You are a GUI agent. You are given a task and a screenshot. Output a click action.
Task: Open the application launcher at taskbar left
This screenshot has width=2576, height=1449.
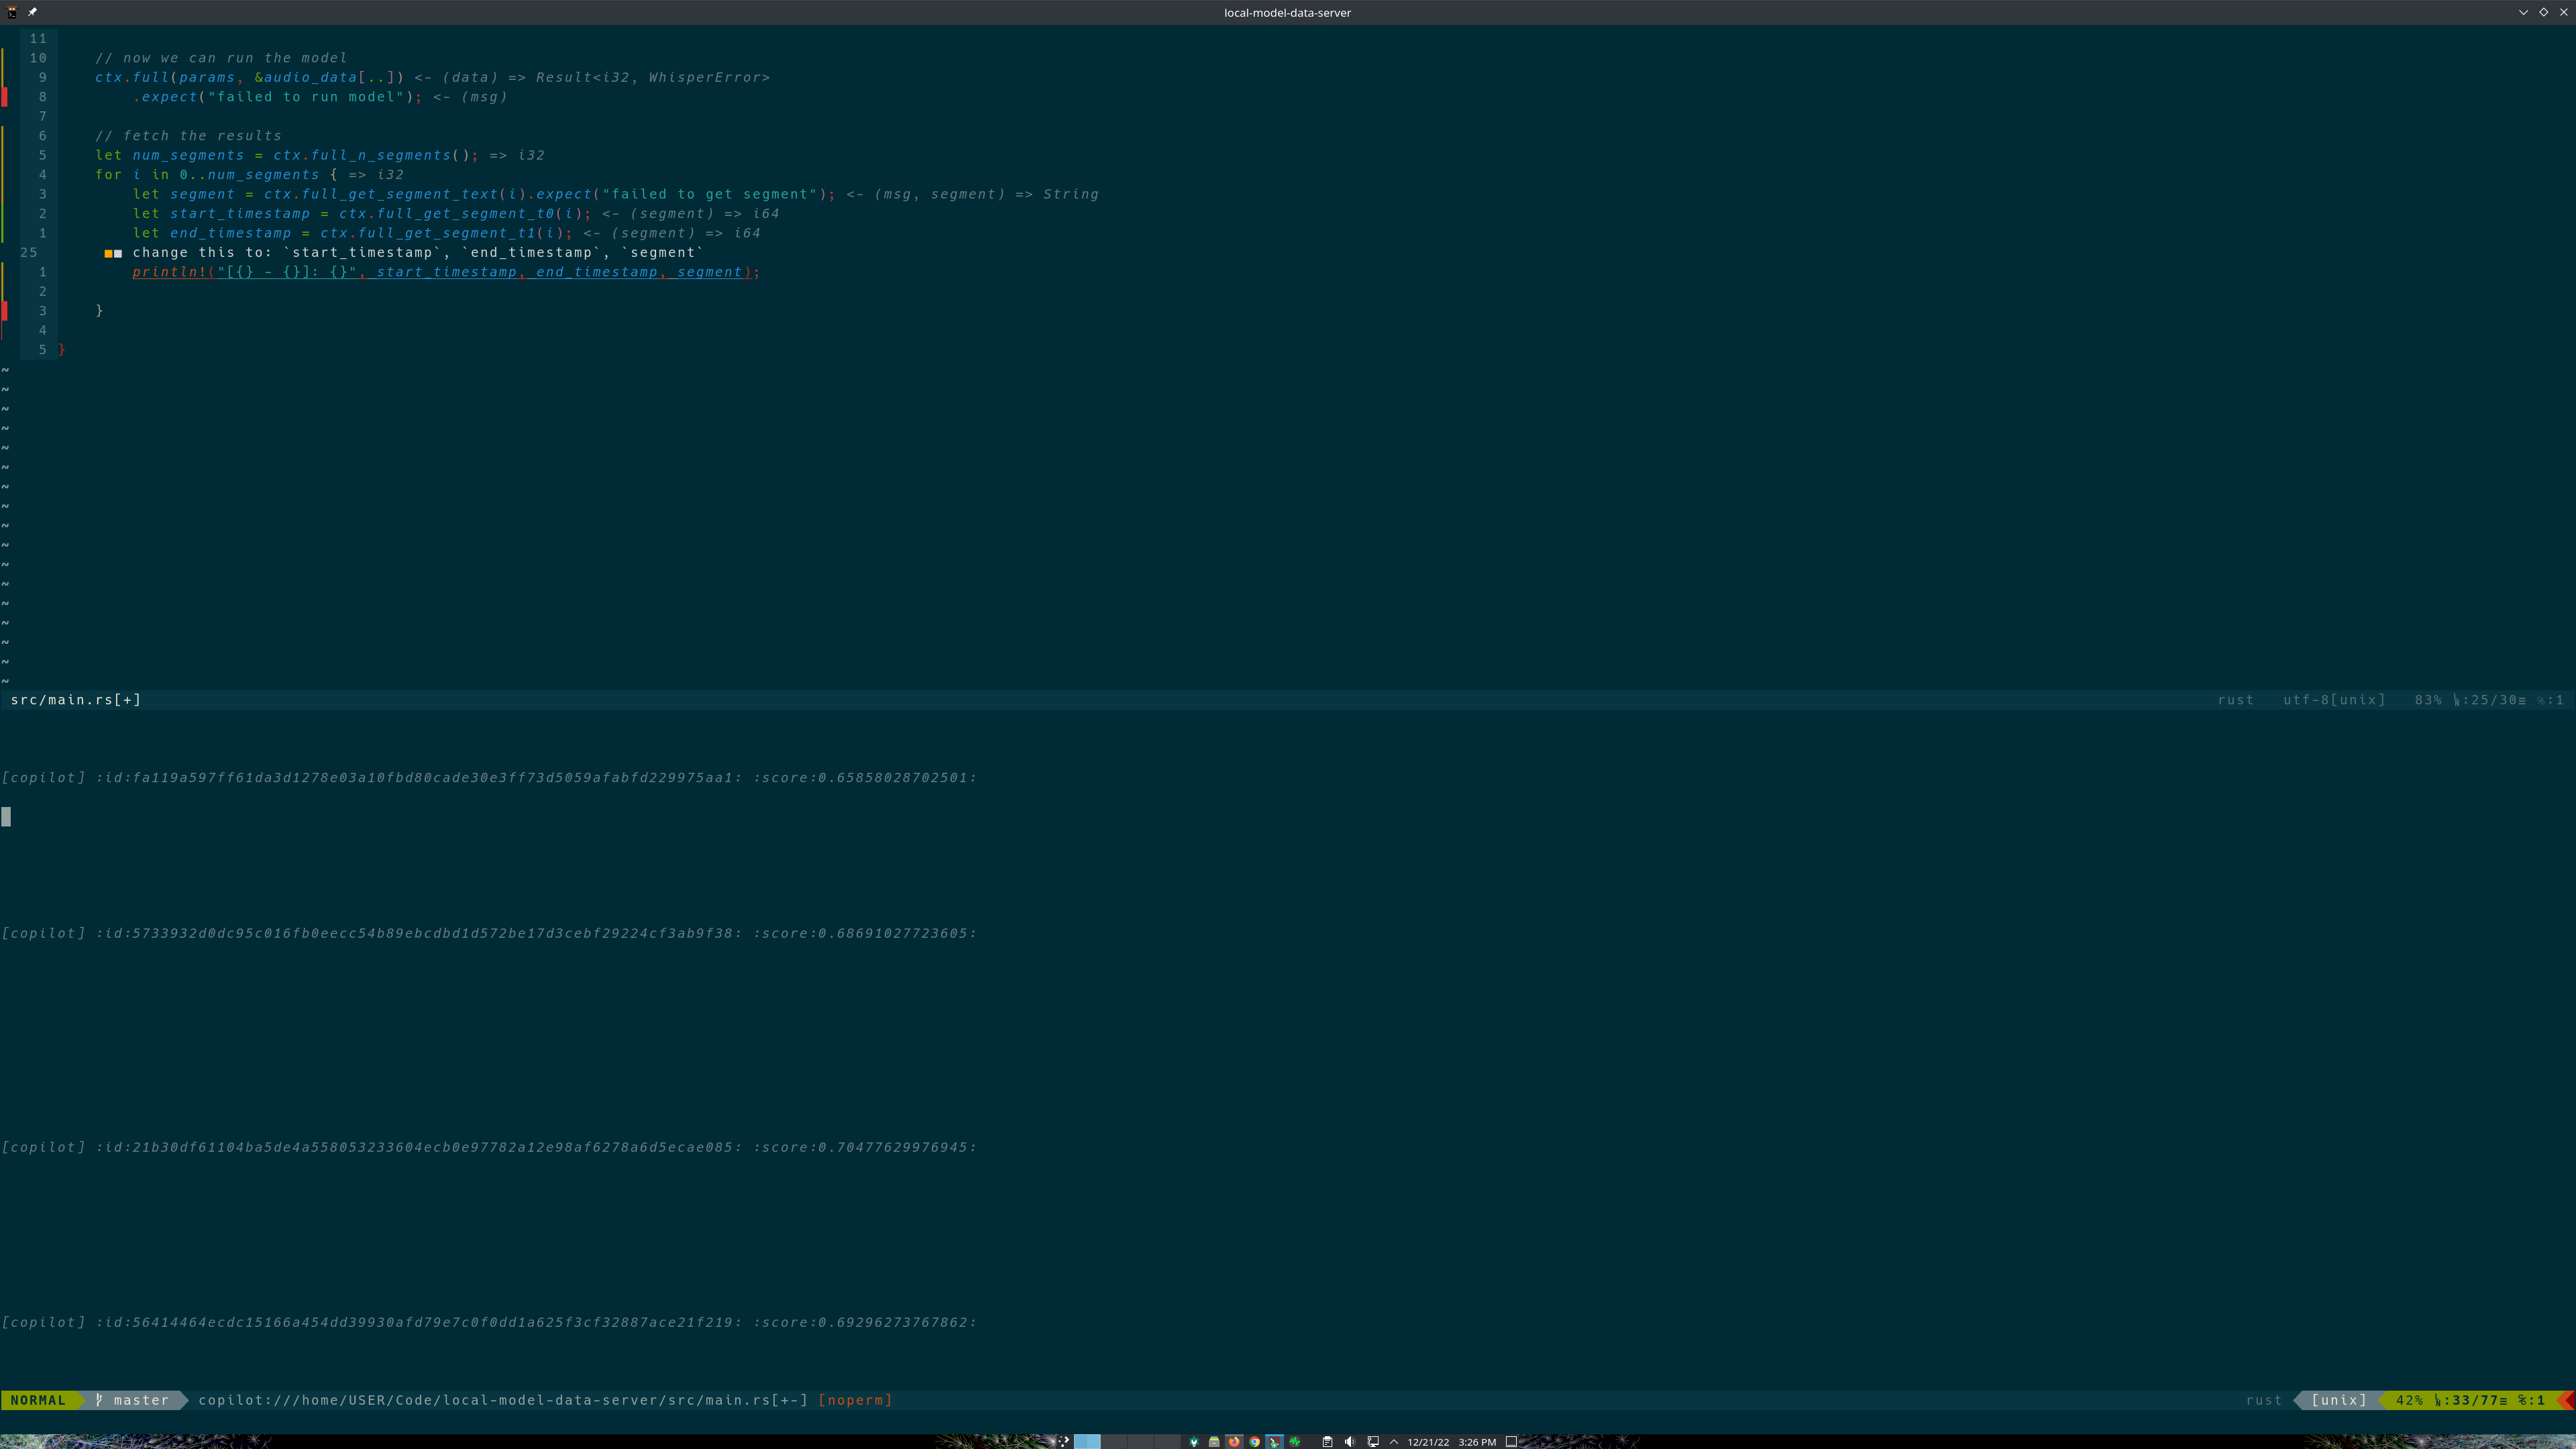pos(1064,1442)
